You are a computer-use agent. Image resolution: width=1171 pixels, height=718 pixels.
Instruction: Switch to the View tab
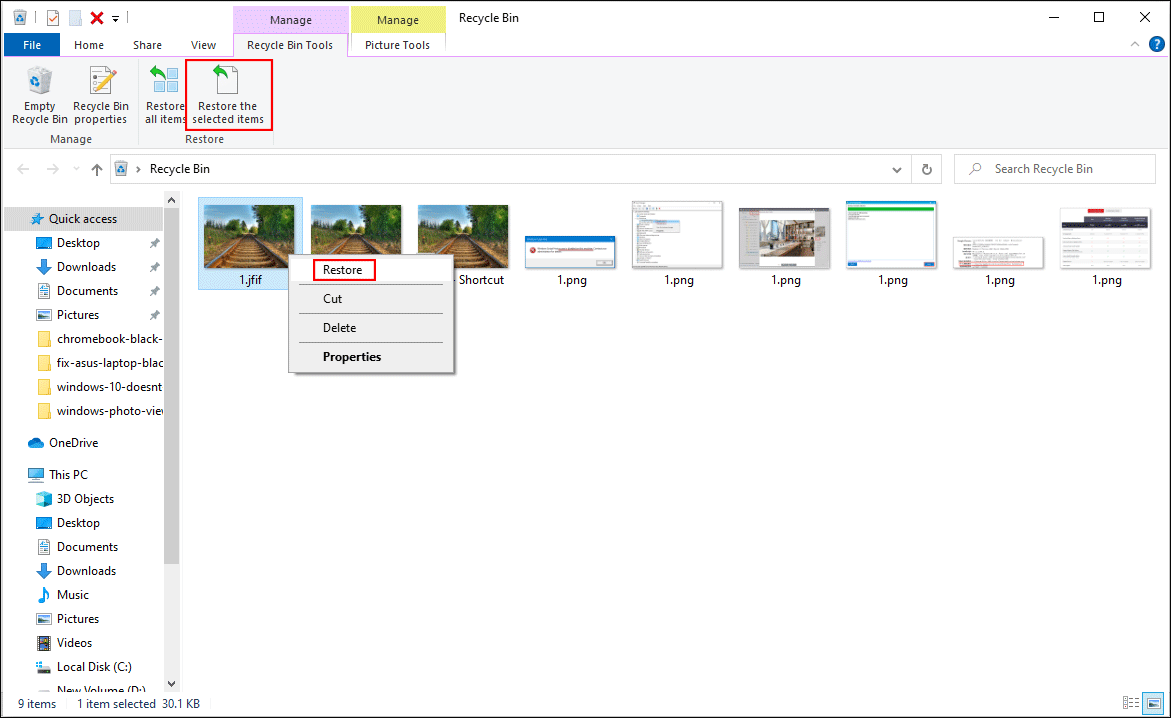(x=203, y=45)
